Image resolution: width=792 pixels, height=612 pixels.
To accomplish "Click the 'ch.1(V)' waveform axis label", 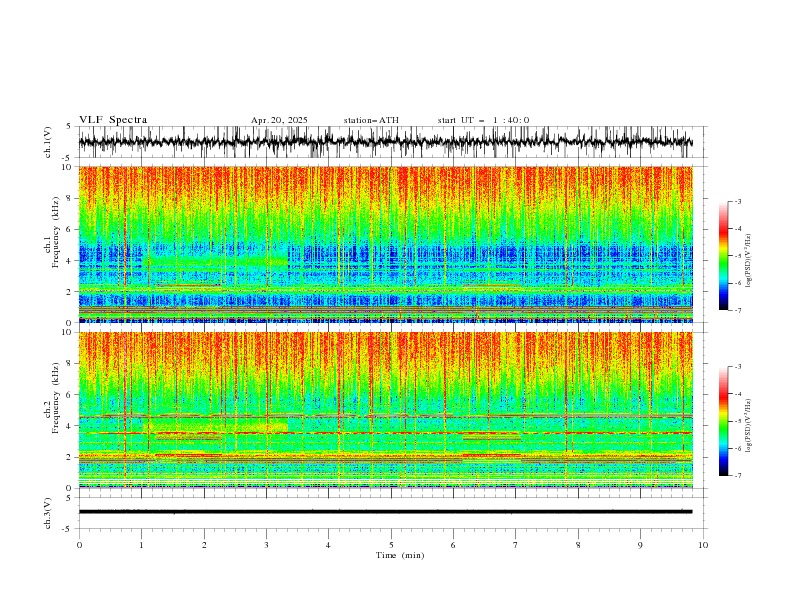I will point(48,142).
